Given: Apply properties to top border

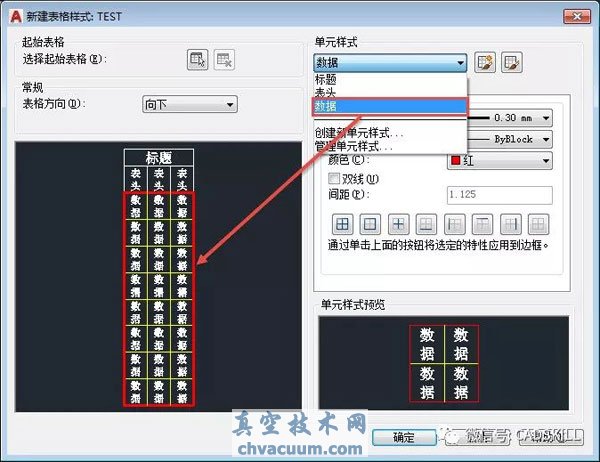Looking at the screenshot, I should pos(483,224).
